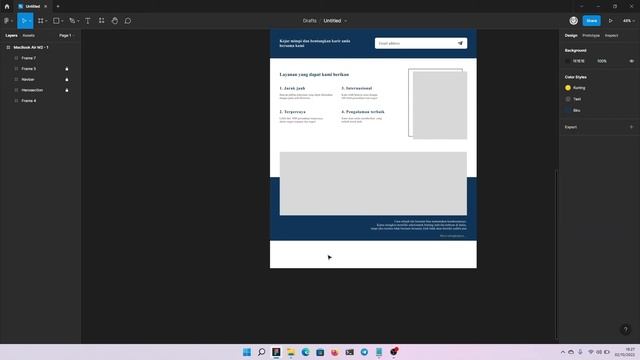Click the send arrow icon in the email field
640x360 pixels.
click(460, 43)
